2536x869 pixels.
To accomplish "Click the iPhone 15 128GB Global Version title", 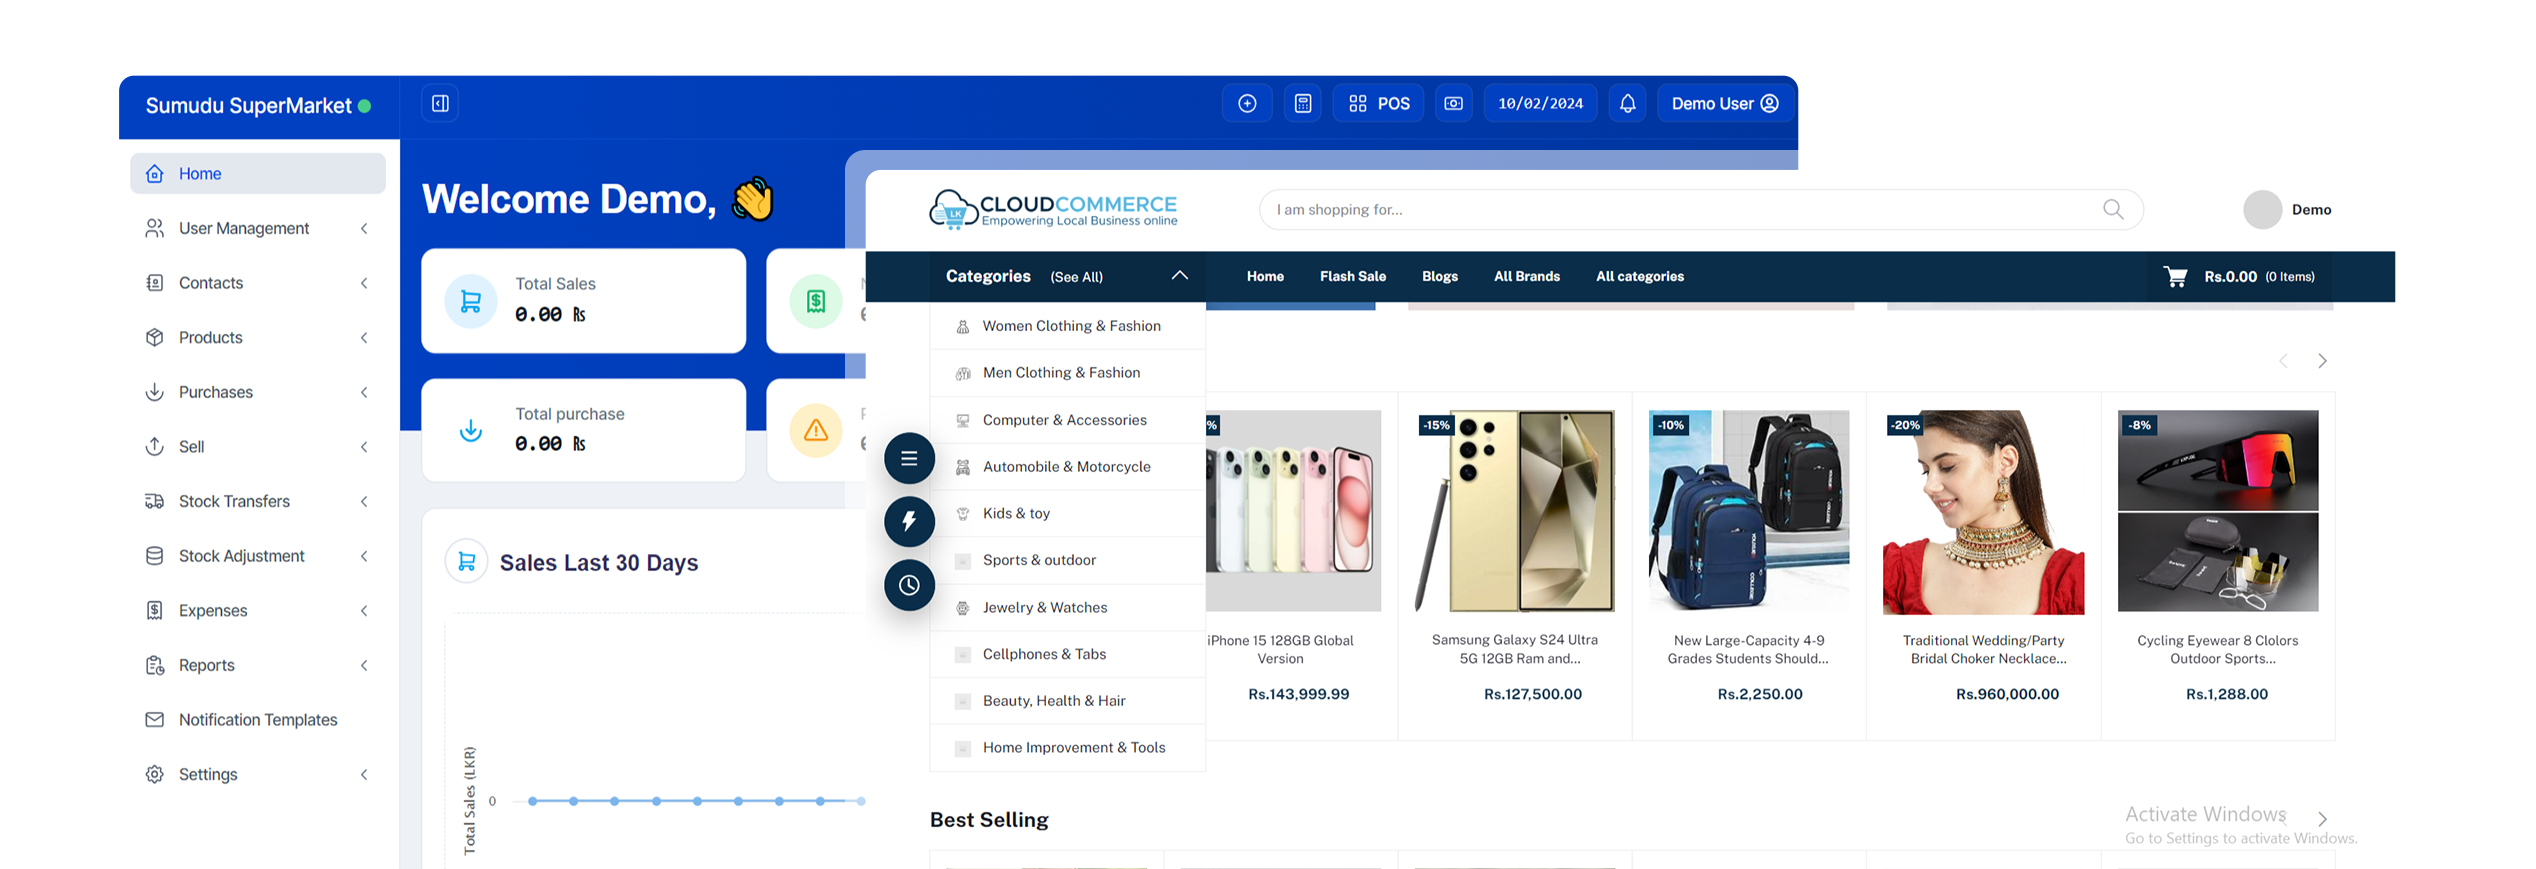I will click(1280, 649).
